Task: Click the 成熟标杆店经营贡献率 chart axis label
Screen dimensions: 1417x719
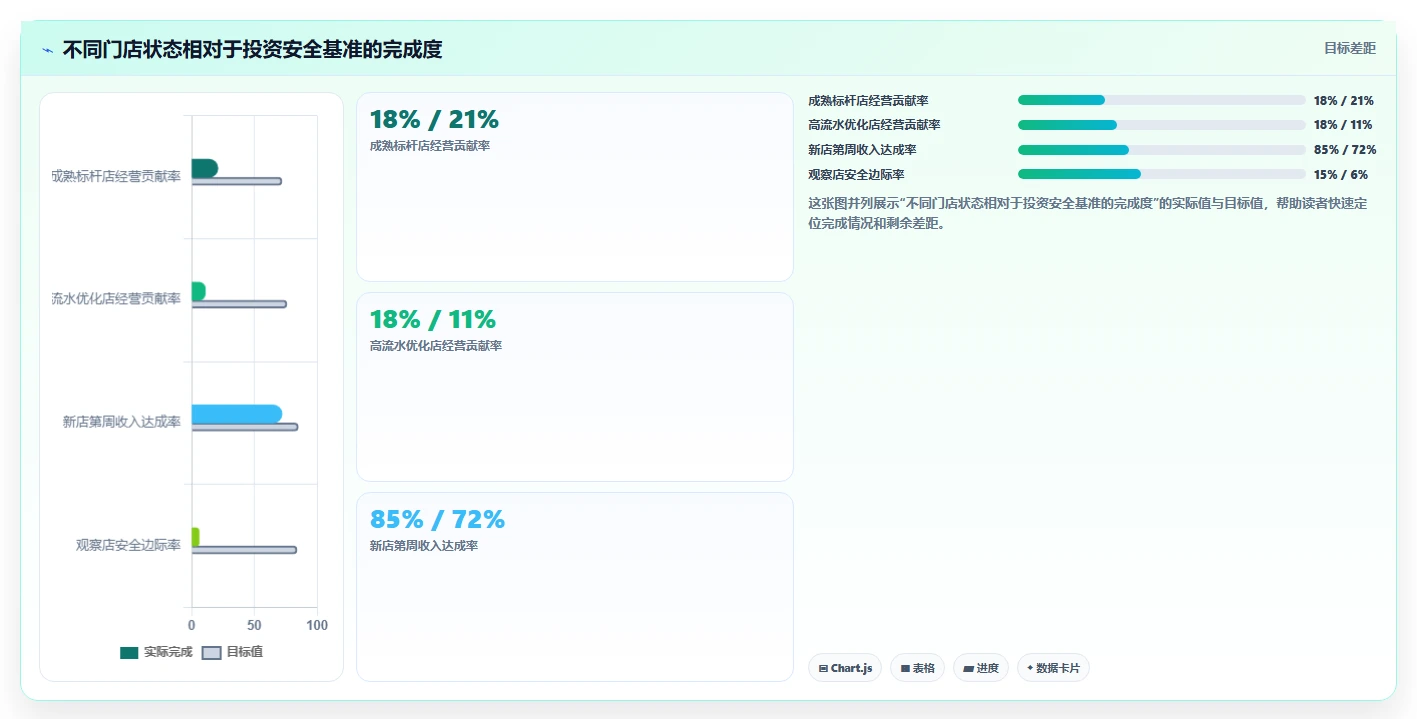Action: pyautogui.click(x=116, y=176)
